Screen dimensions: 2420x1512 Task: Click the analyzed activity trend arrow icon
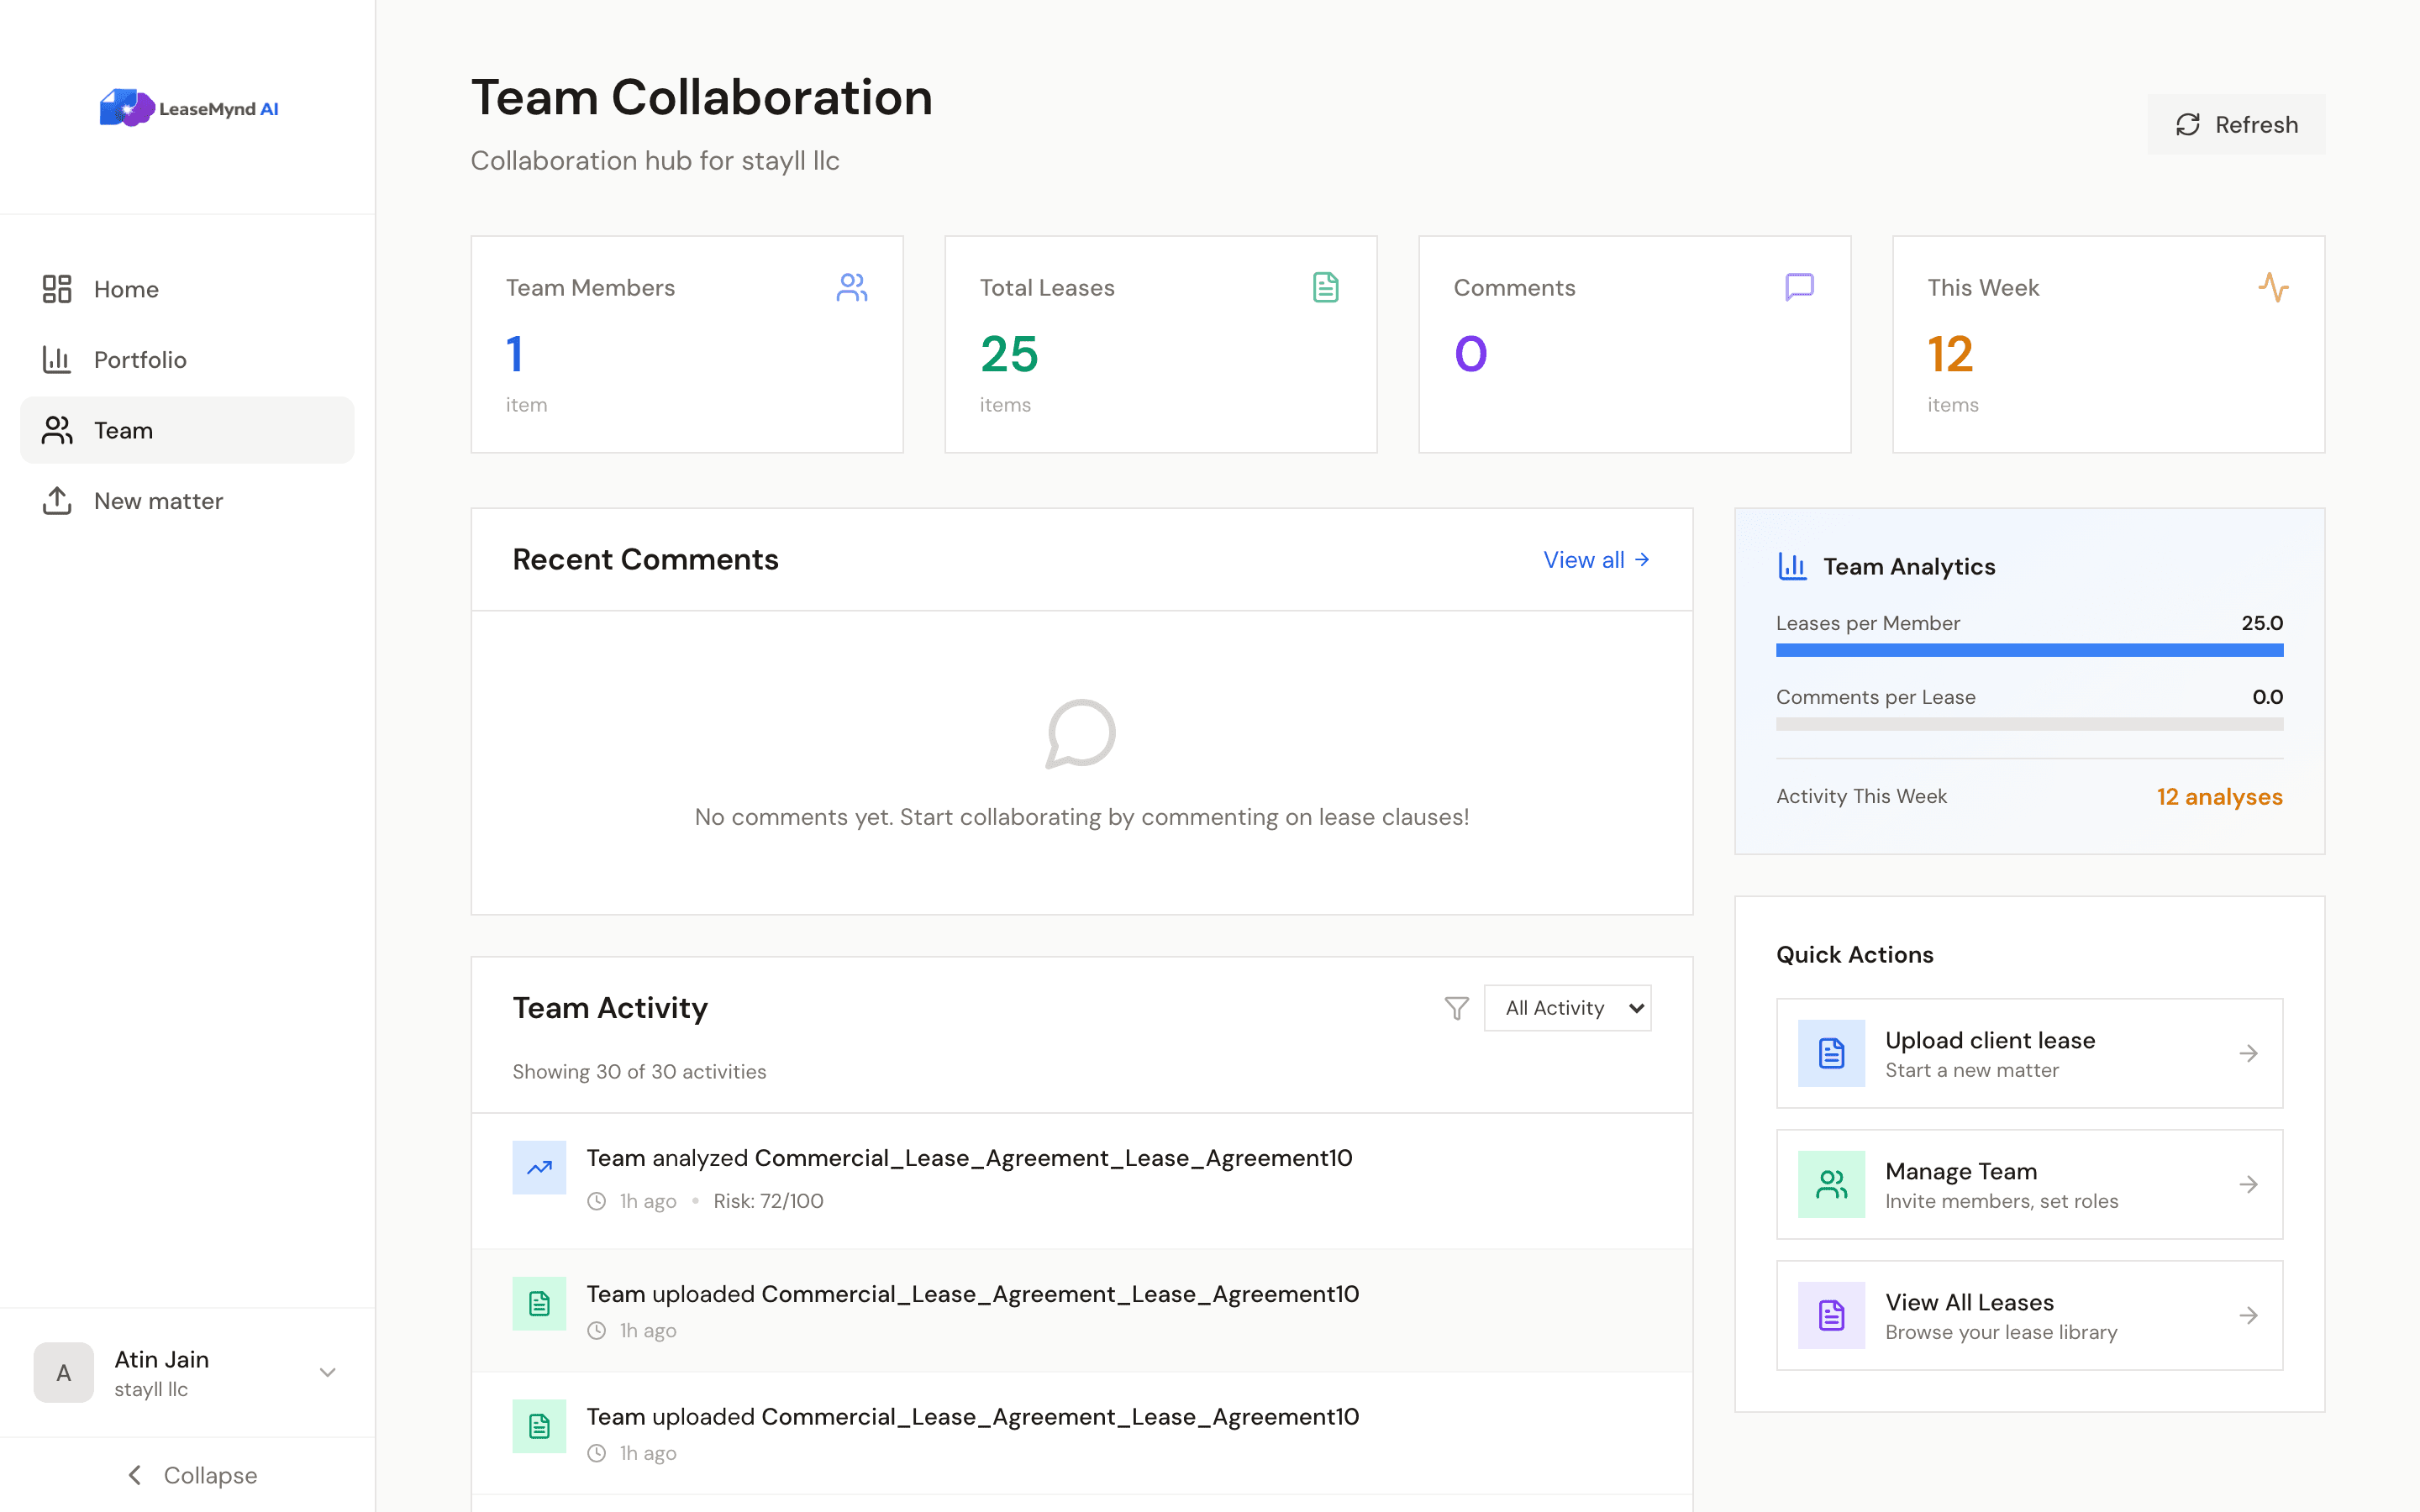[x=540, y=1167]
